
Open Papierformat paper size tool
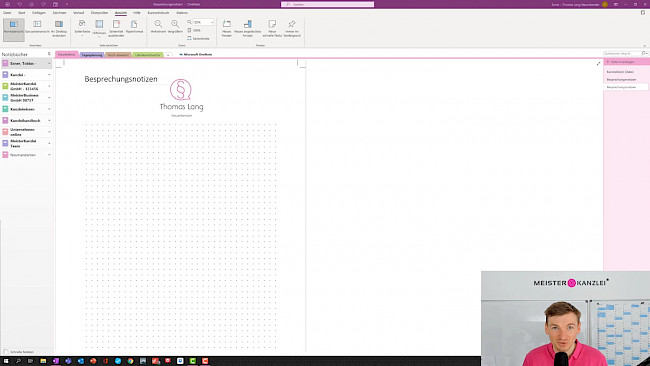(x=134, y=27)
